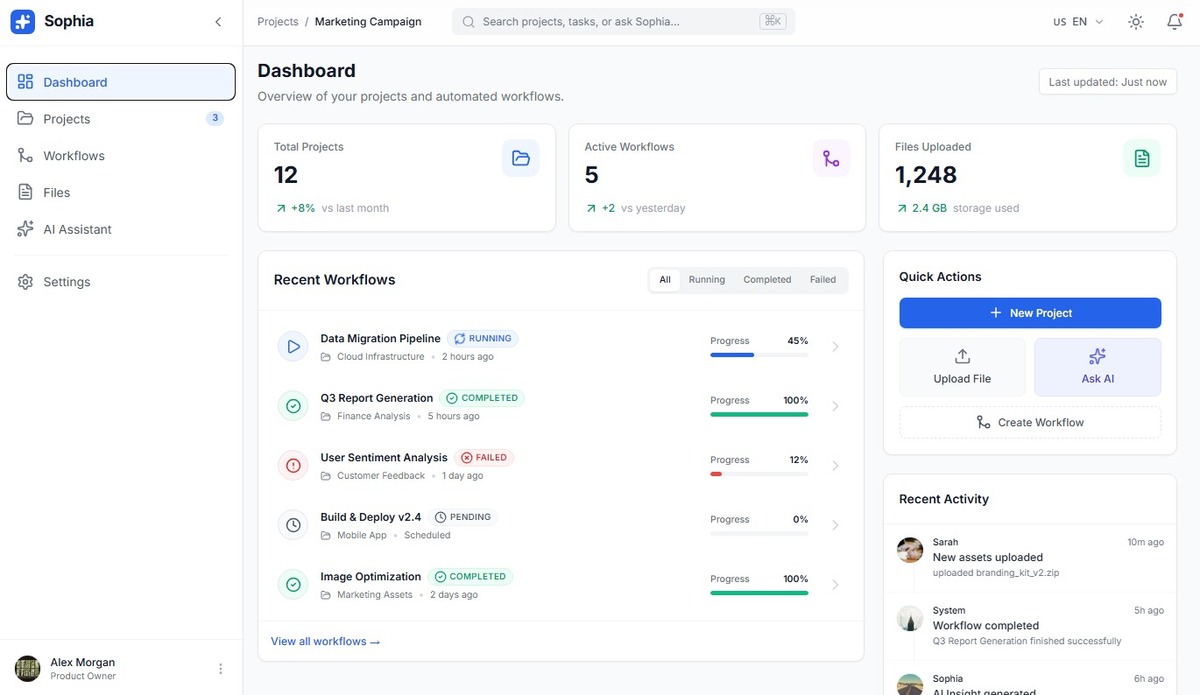Click the notifications bell icon
The height and width of the screenshot is (695, 1200).
point(1175,22)
